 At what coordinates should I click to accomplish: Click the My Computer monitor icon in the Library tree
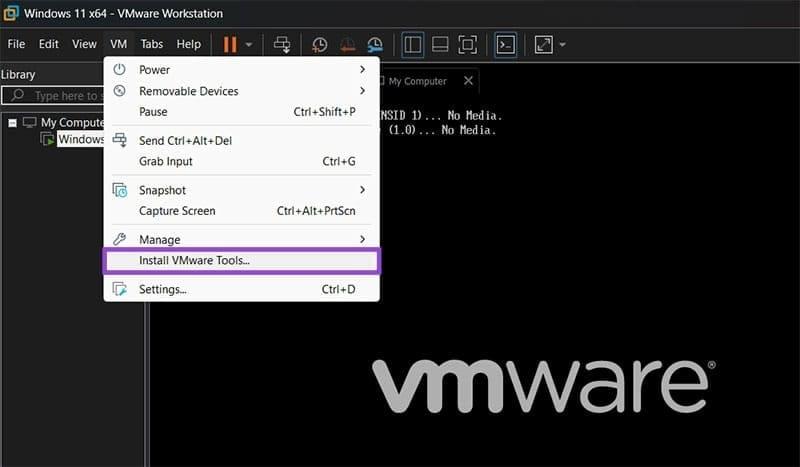30,122
